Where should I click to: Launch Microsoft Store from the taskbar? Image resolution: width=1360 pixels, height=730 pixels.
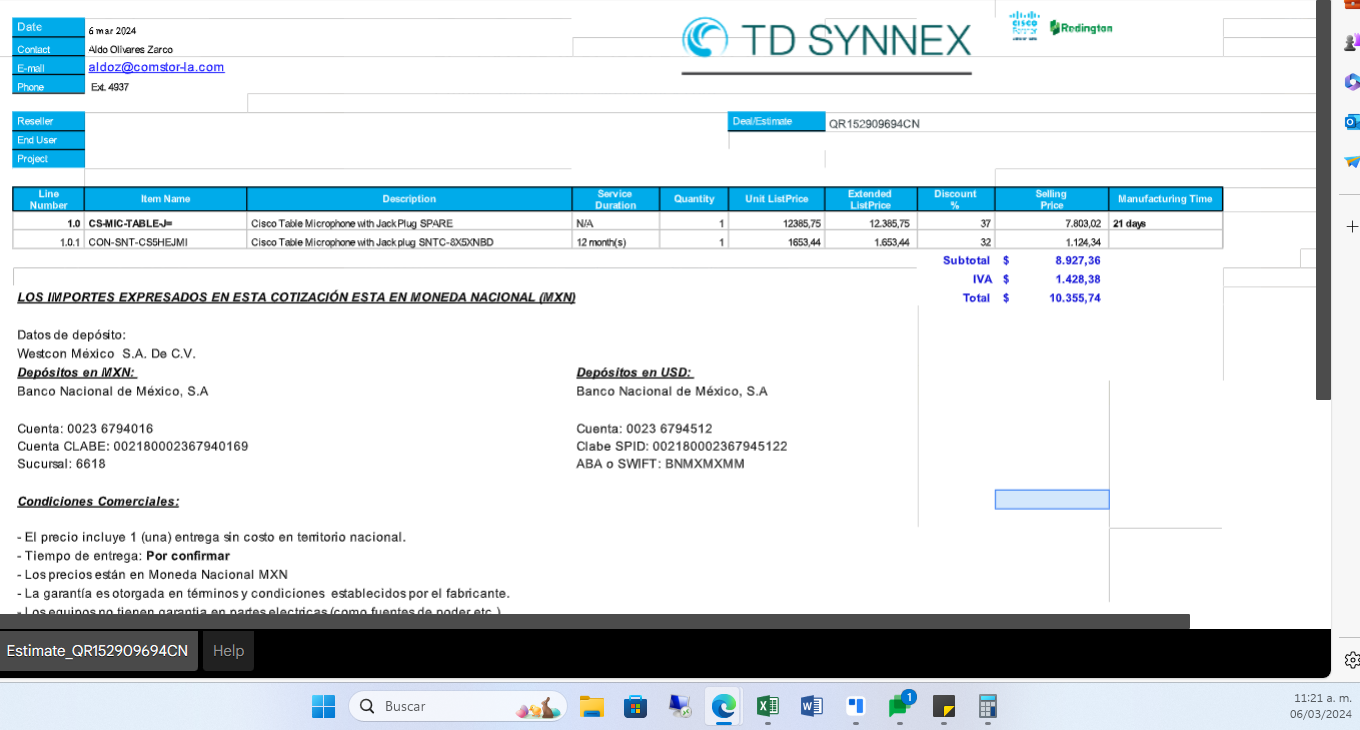[635, 706]
